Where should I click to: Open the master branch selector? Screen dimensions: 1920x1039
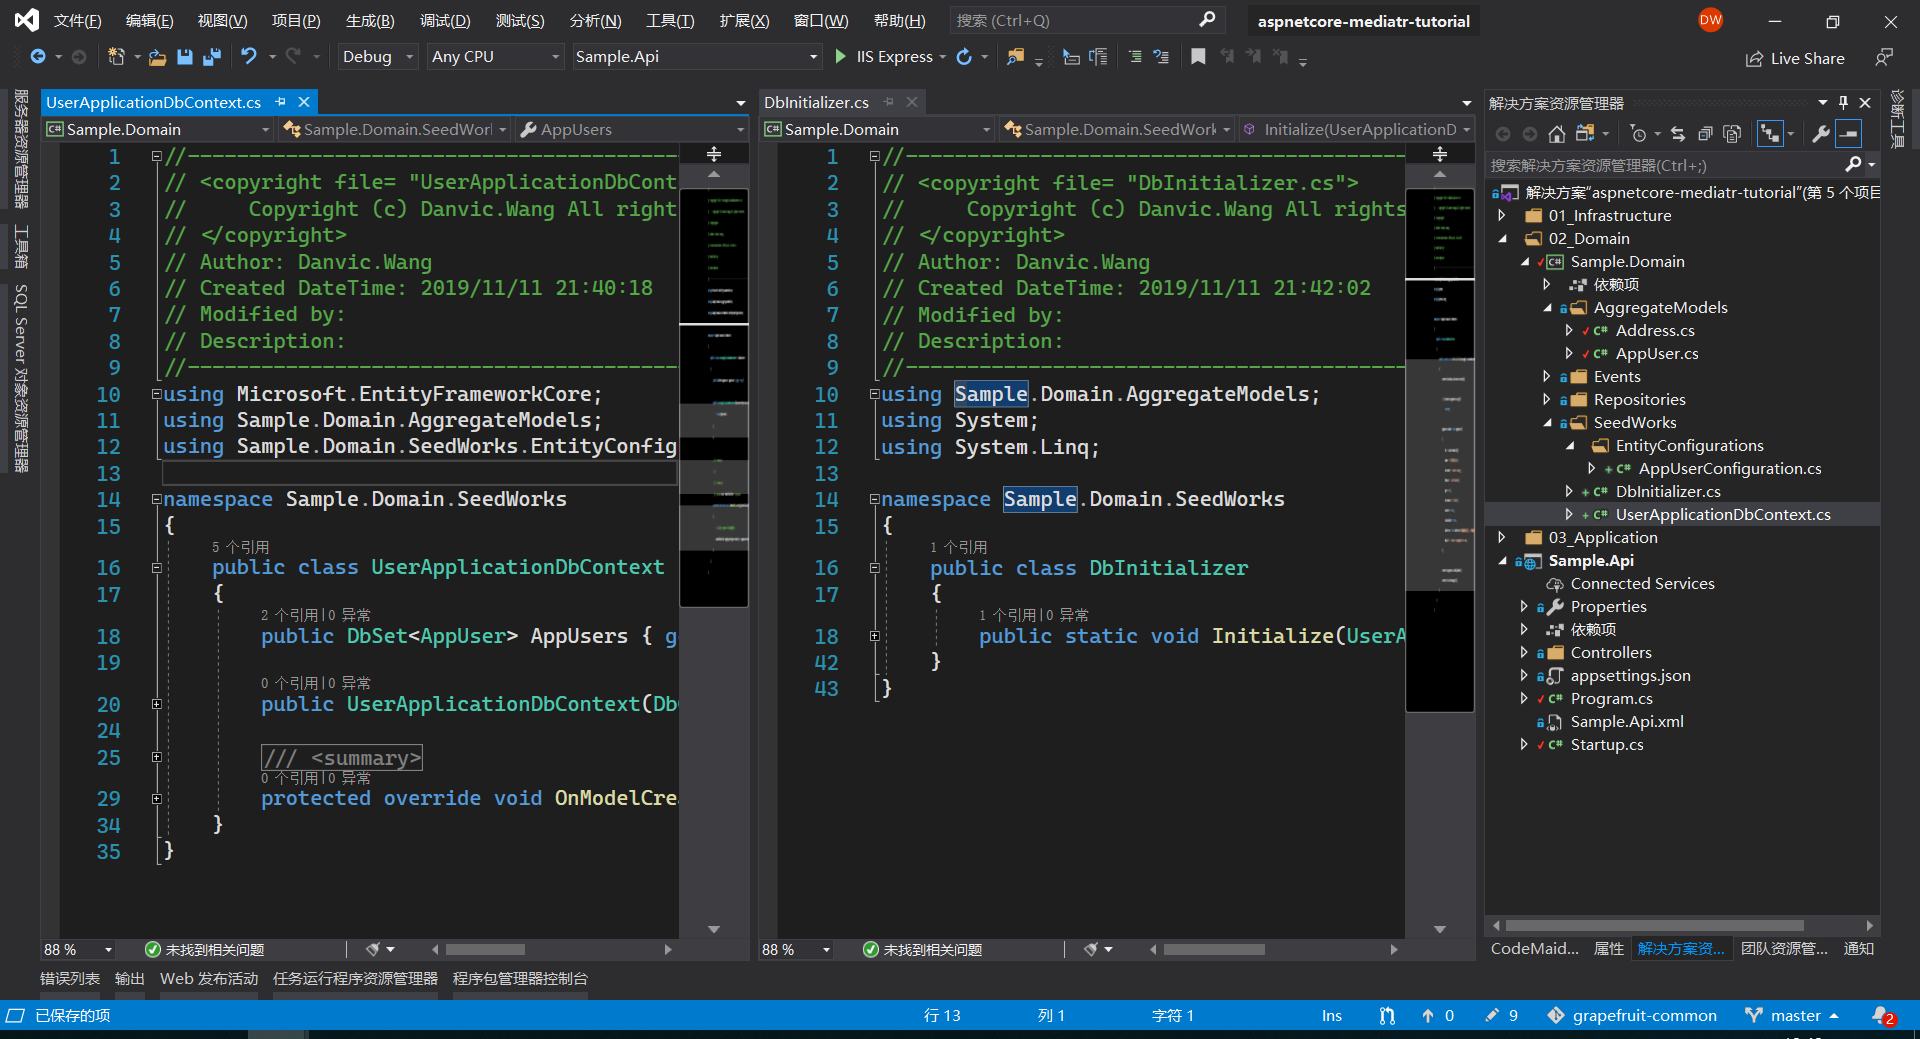(x=1794, y=1015)
